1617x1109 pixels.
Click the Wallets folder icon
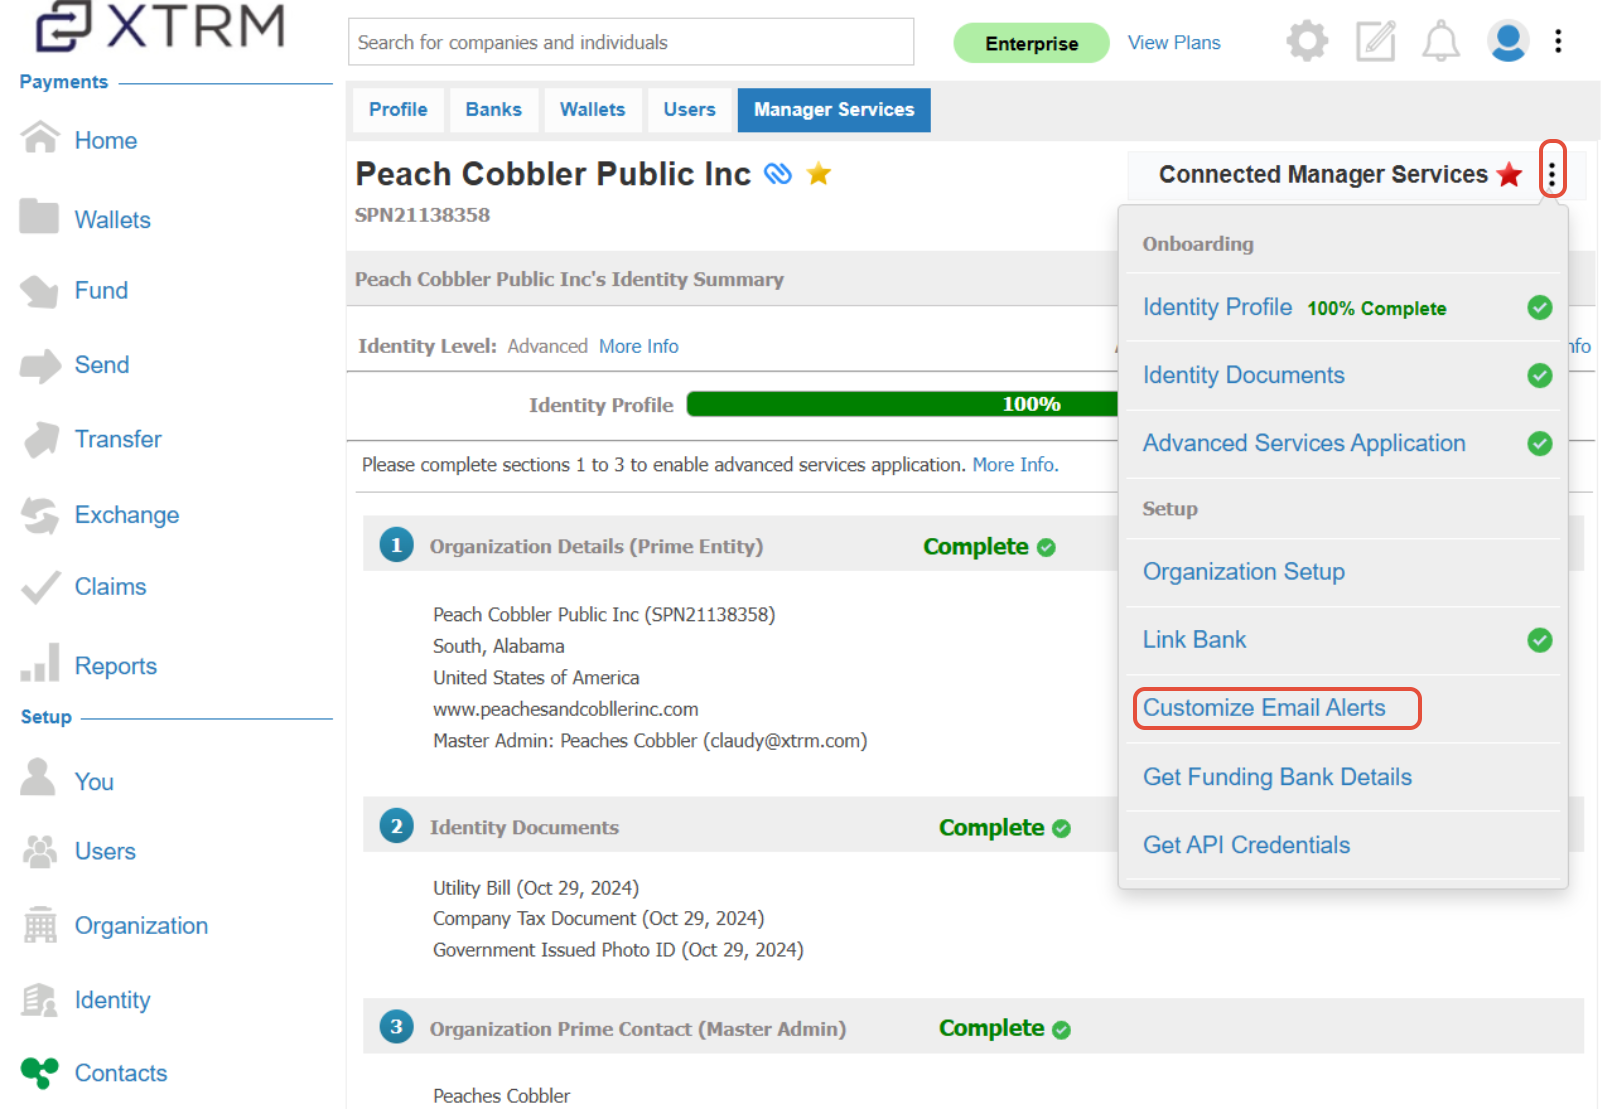click(x=40, y=216)
